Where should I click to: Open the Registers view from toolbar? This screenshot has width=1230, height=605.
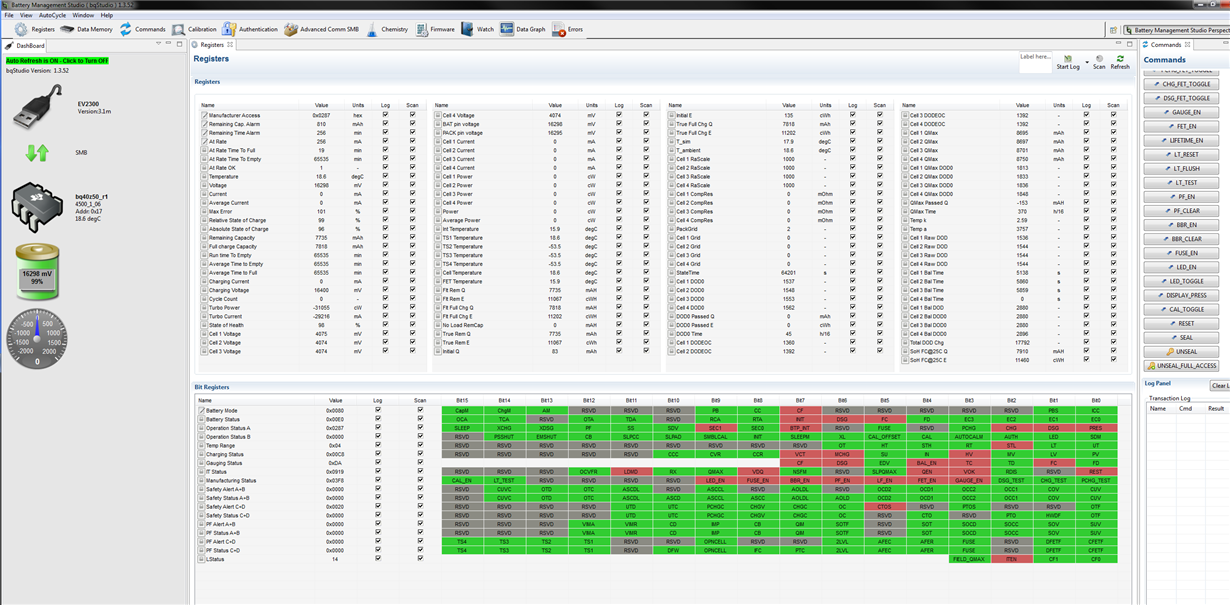tap(34, 29)
